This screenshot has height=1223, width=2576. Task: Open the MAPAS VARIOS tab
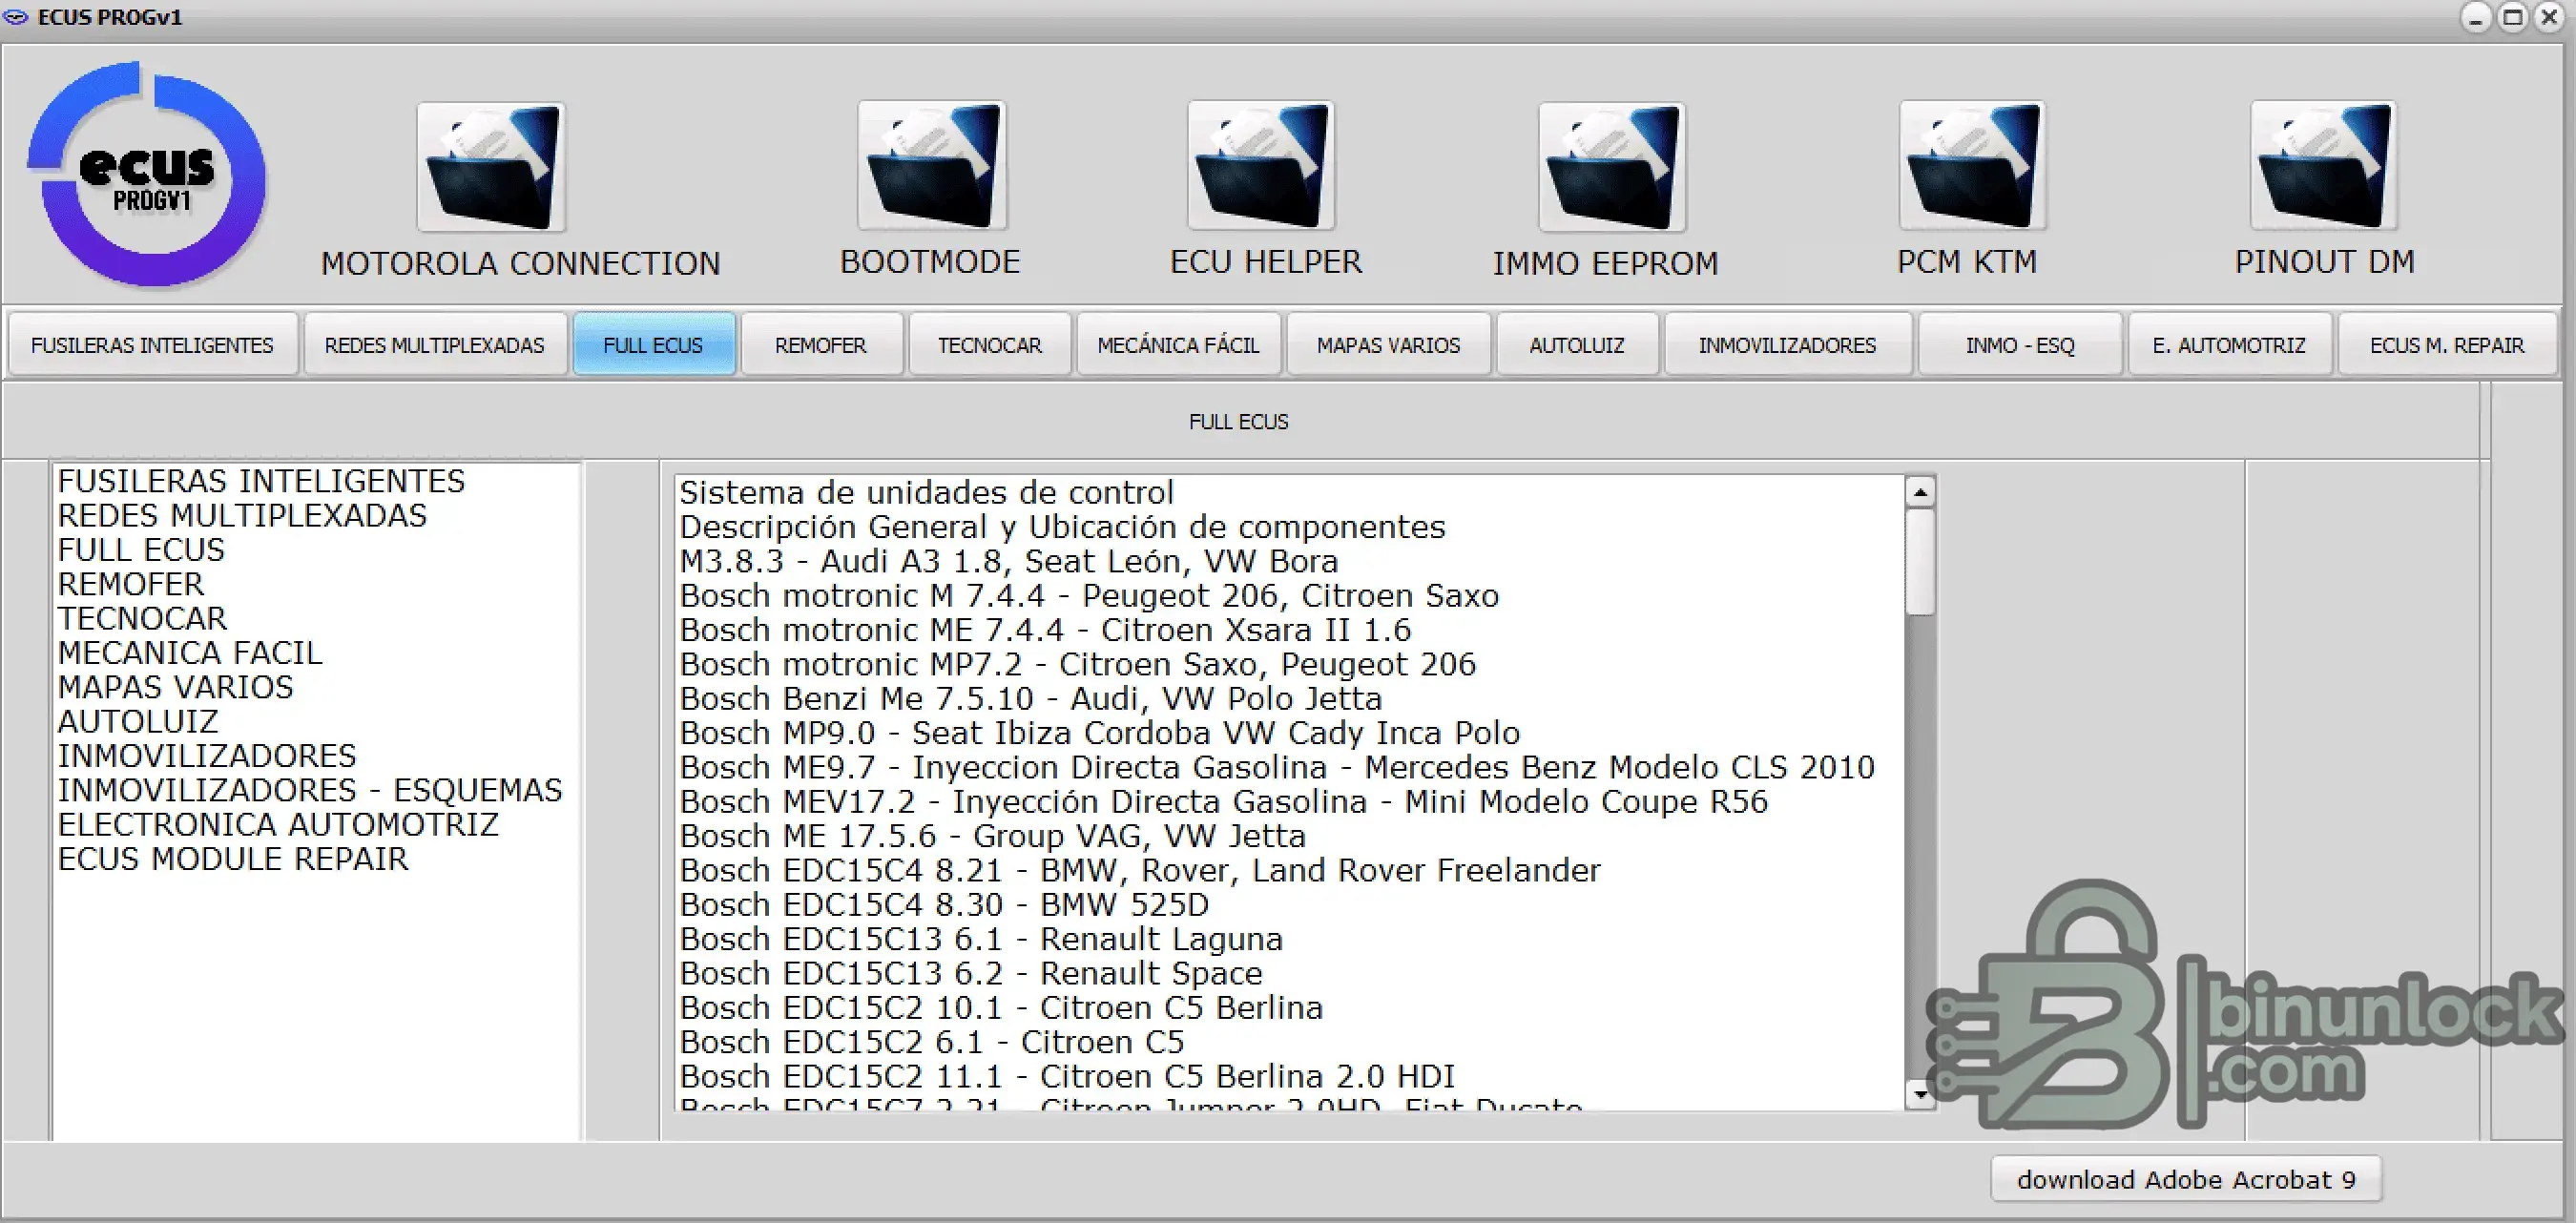coord(1389,345)
